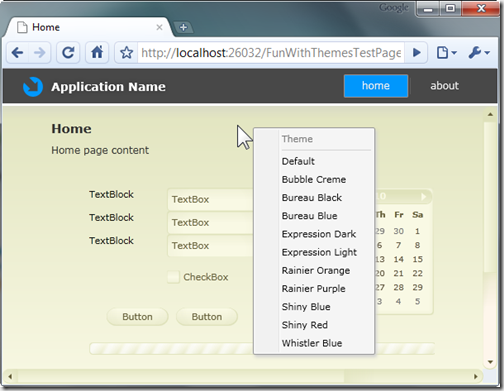This screenshot has width=504, height=391.
Task: Click the Theme header in the menu
Action: [x=297, y=139]
